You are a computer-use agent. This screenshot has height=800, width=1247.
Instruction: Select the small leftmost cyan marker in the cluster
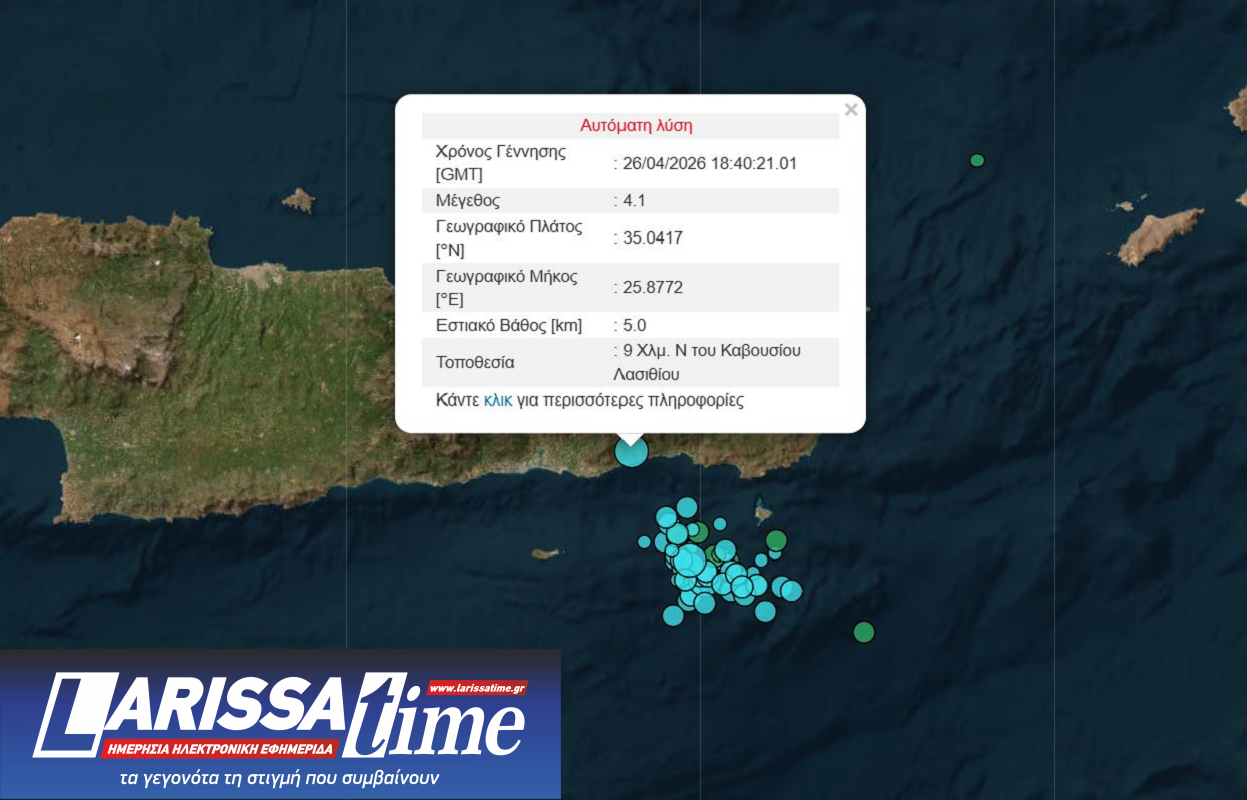pyautogui.click(x=645, y=542)
